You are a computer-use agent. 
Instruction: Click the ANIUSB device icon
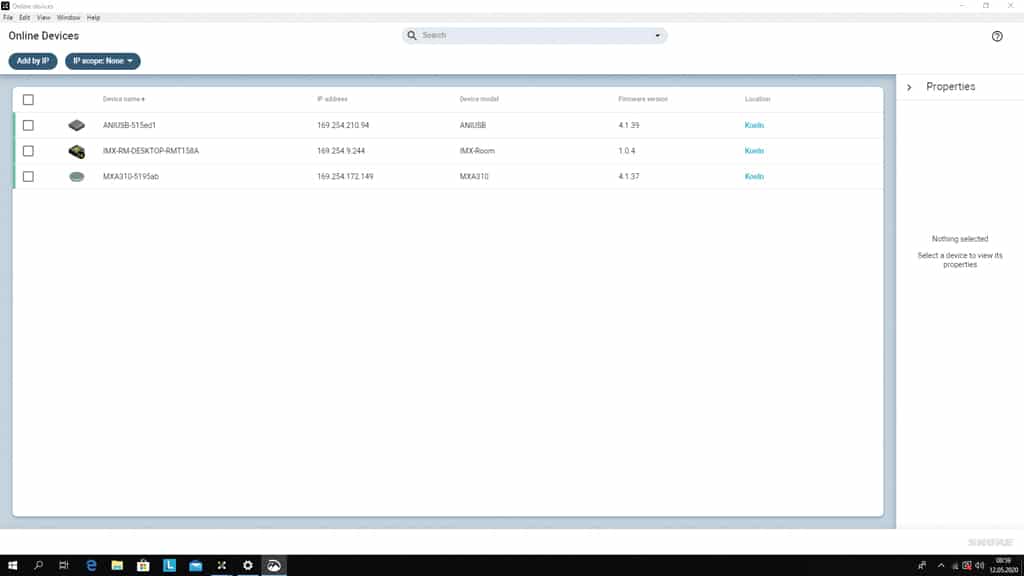tap(76, 125)
